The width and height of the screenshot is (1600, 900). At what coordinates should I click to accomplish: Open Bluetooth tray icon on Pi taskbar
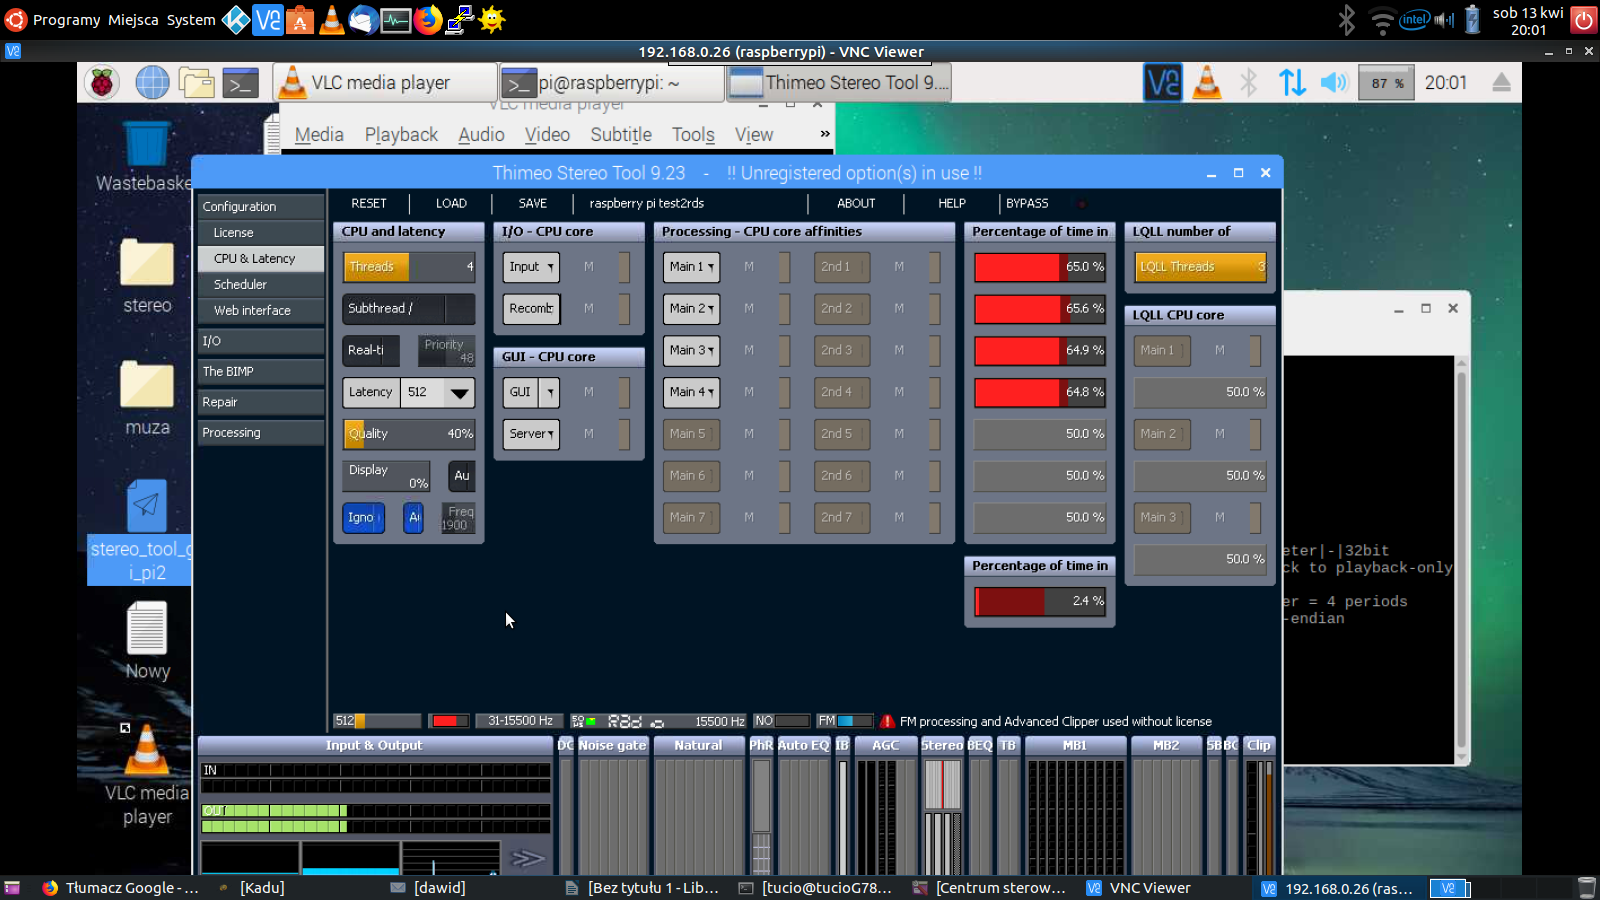pos(1249,83)
